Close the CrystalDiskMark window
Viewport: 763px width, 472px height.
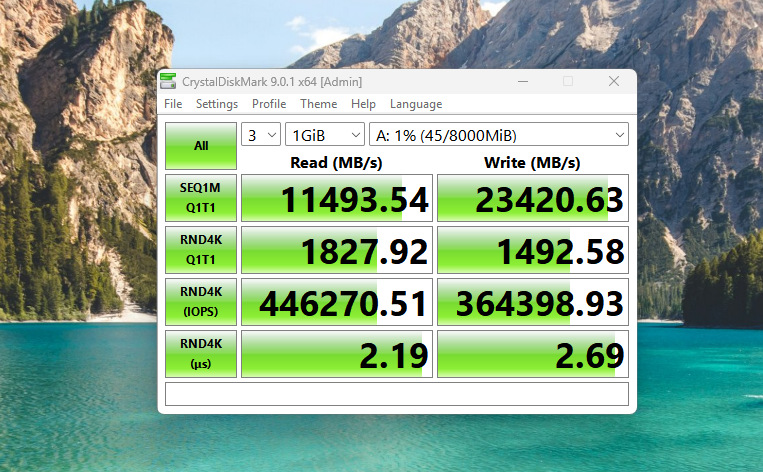tap(614, 81)
